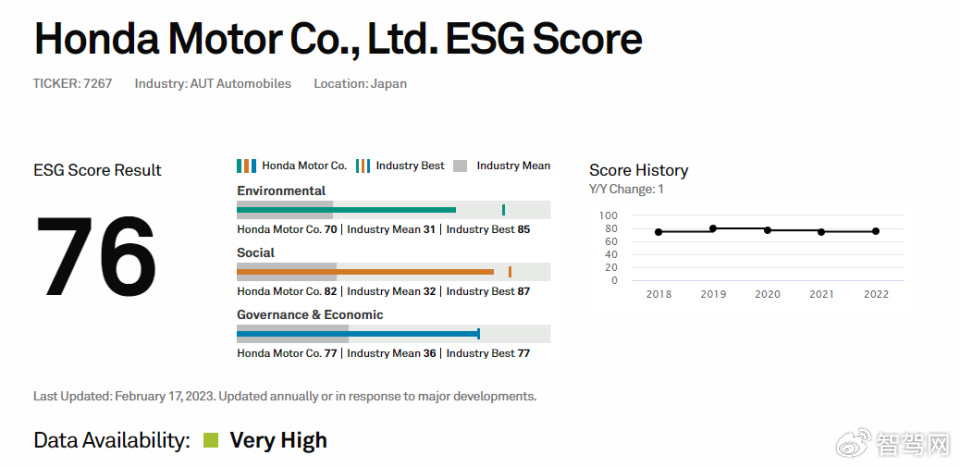
Task: Click the Location: Japan text
Action: pyautogui.click(x=360, y=84)
